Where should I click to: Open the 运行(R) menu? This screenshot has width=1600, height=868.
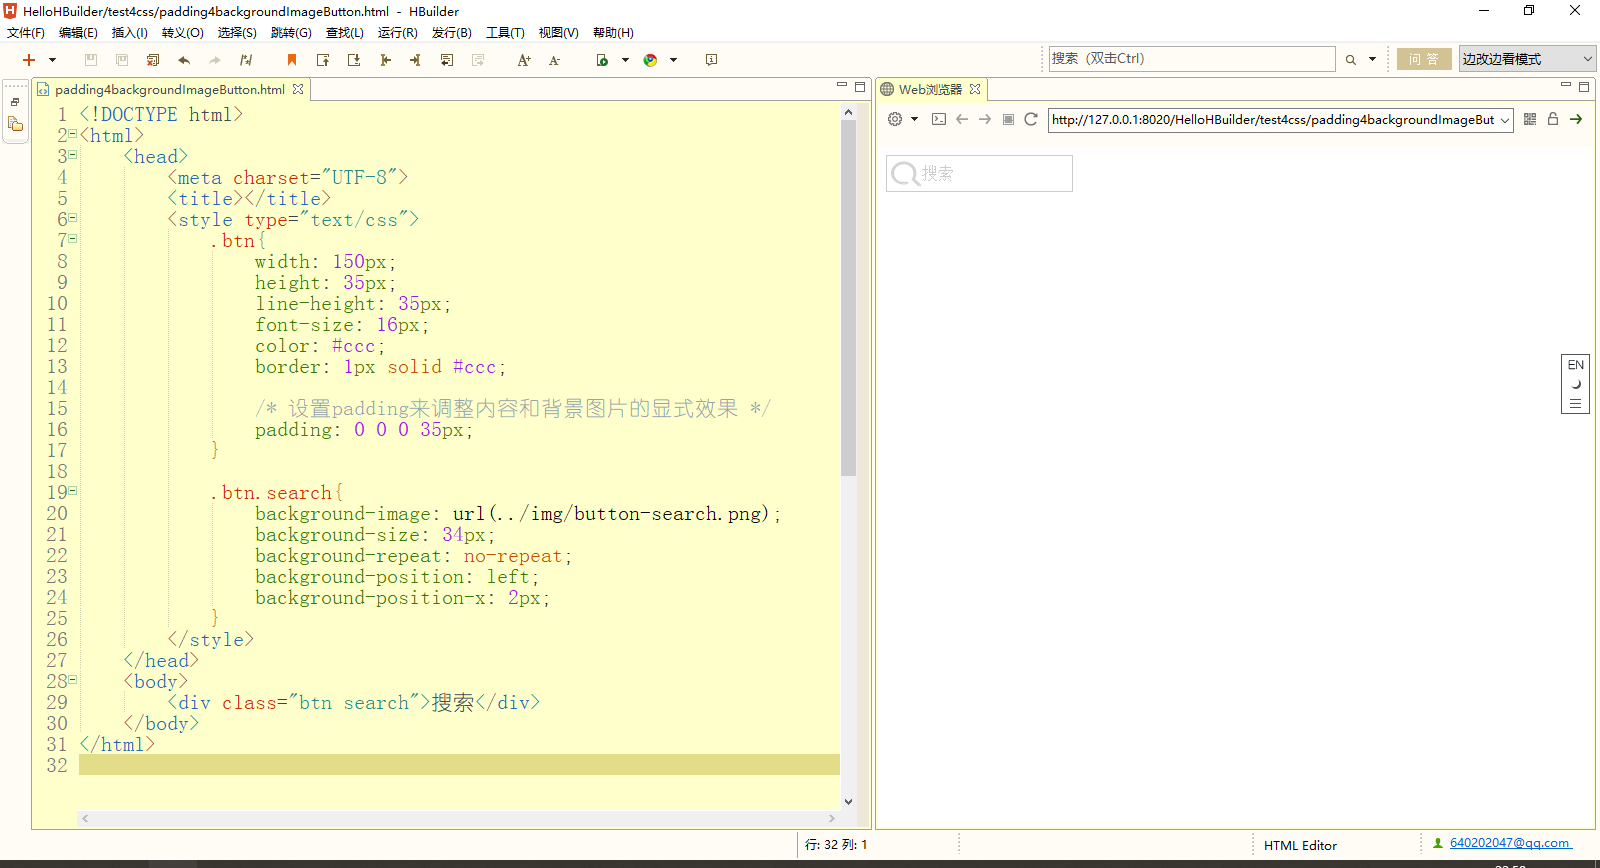click(x=398, y=33)
